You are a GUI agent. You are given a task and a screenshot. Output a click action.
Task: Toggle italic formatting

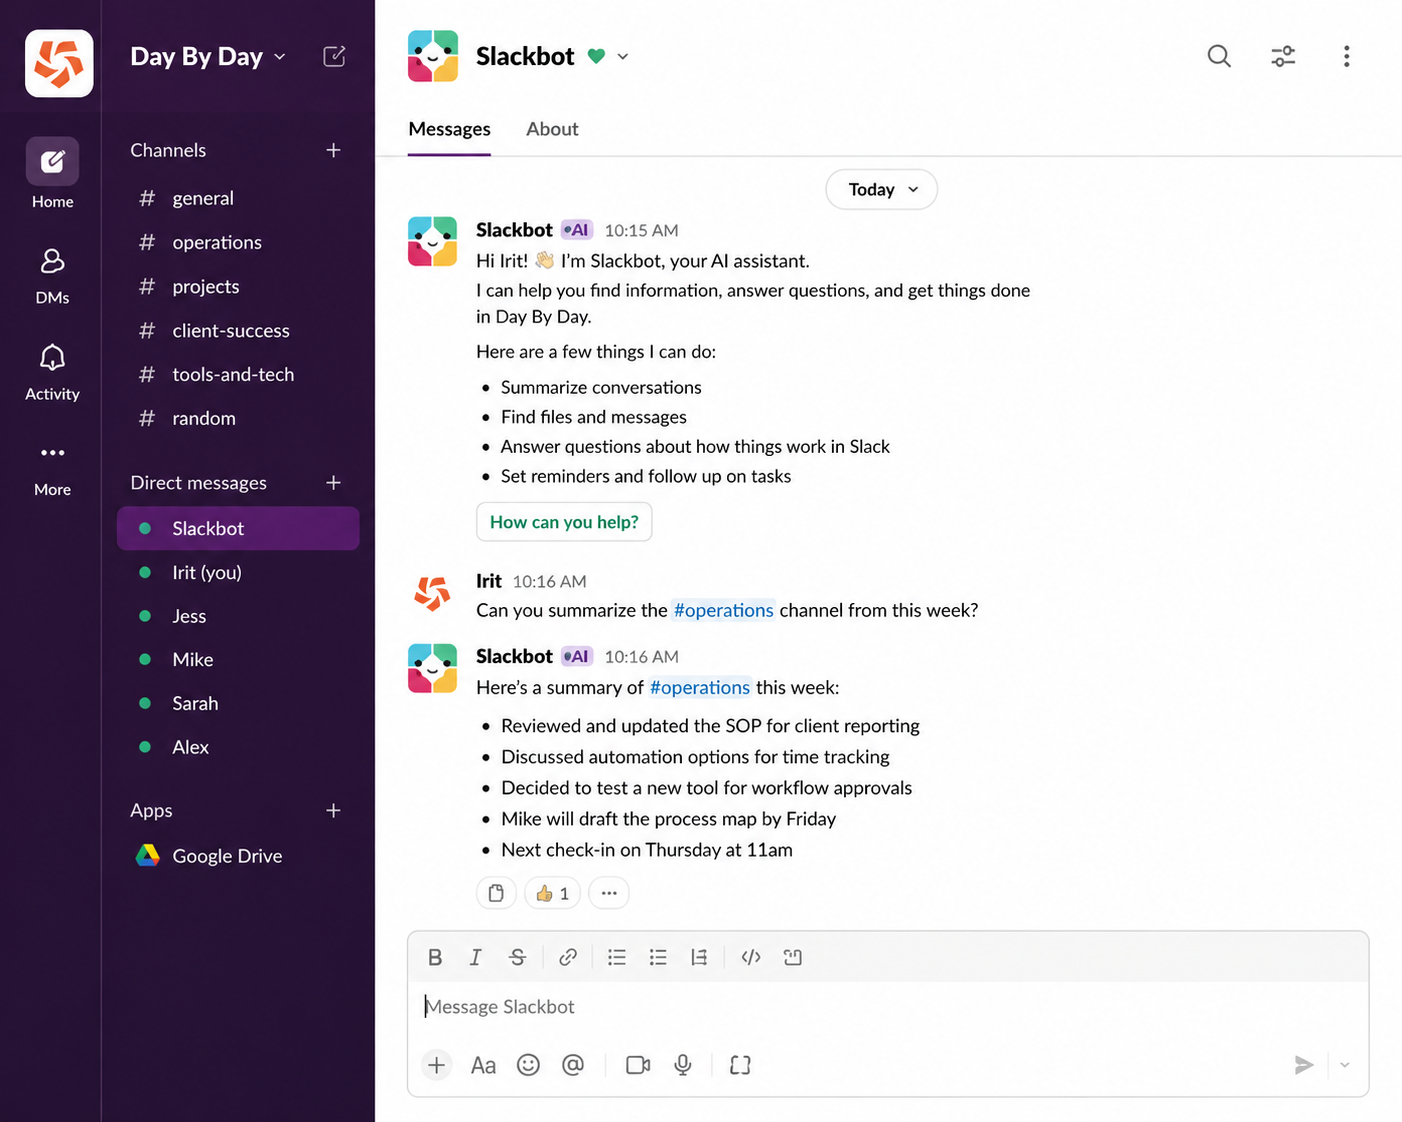tap(476, 957)
